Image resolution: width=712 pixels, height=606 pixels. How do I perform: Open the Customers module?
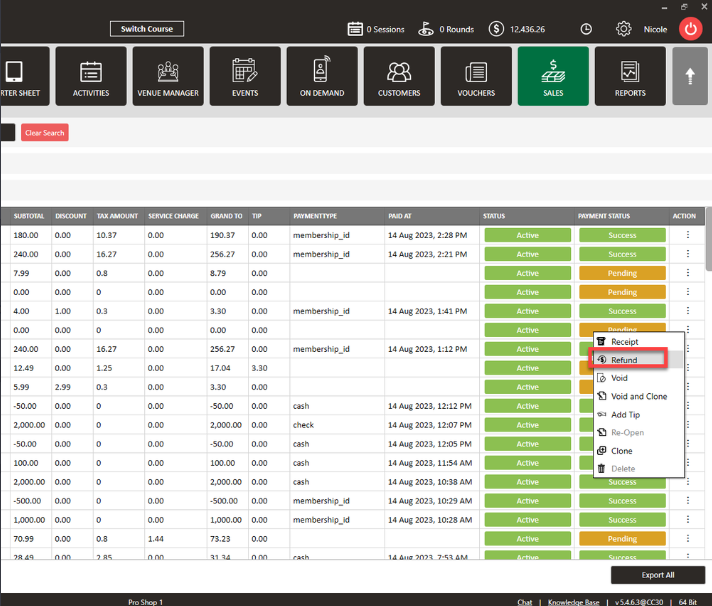[x=399, y=76]
